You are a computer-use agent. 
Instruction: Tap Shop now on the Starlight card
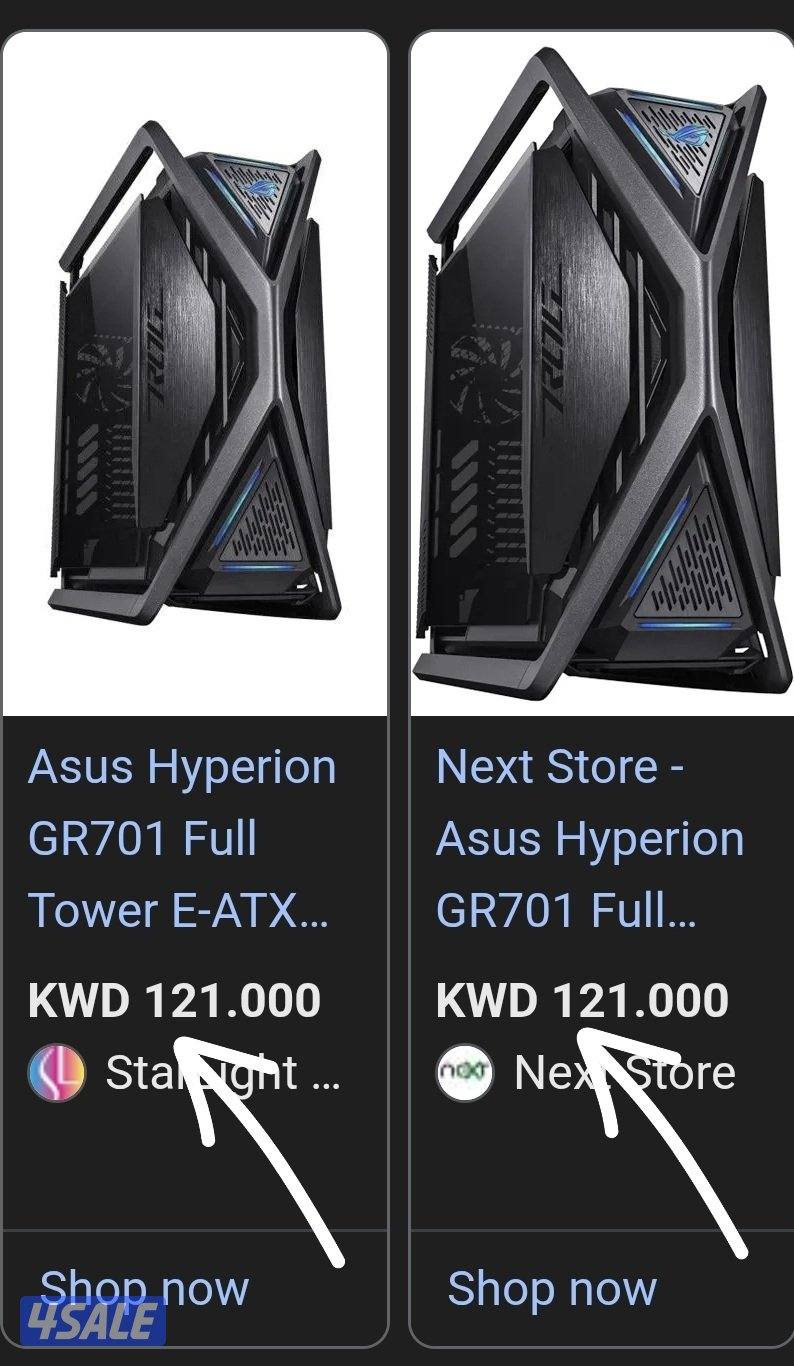pos(143,1288)
